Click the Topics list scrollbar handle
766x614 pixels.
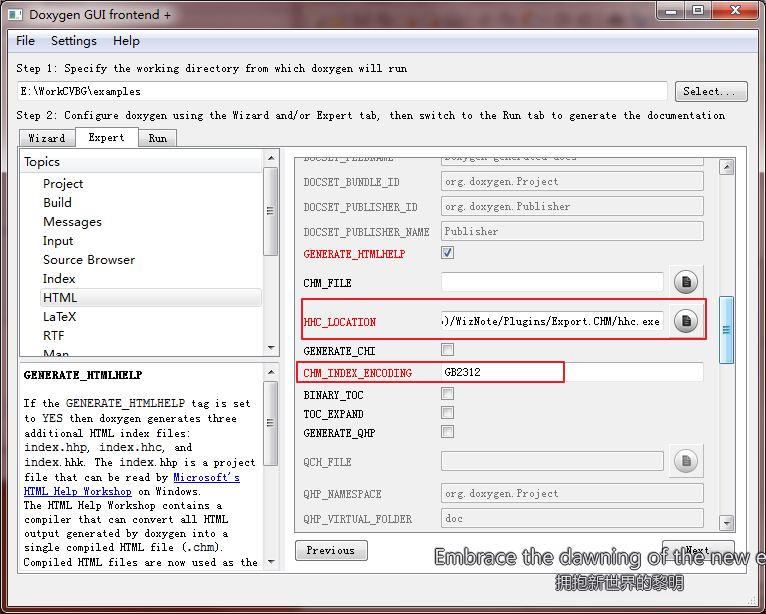[271, 211]
